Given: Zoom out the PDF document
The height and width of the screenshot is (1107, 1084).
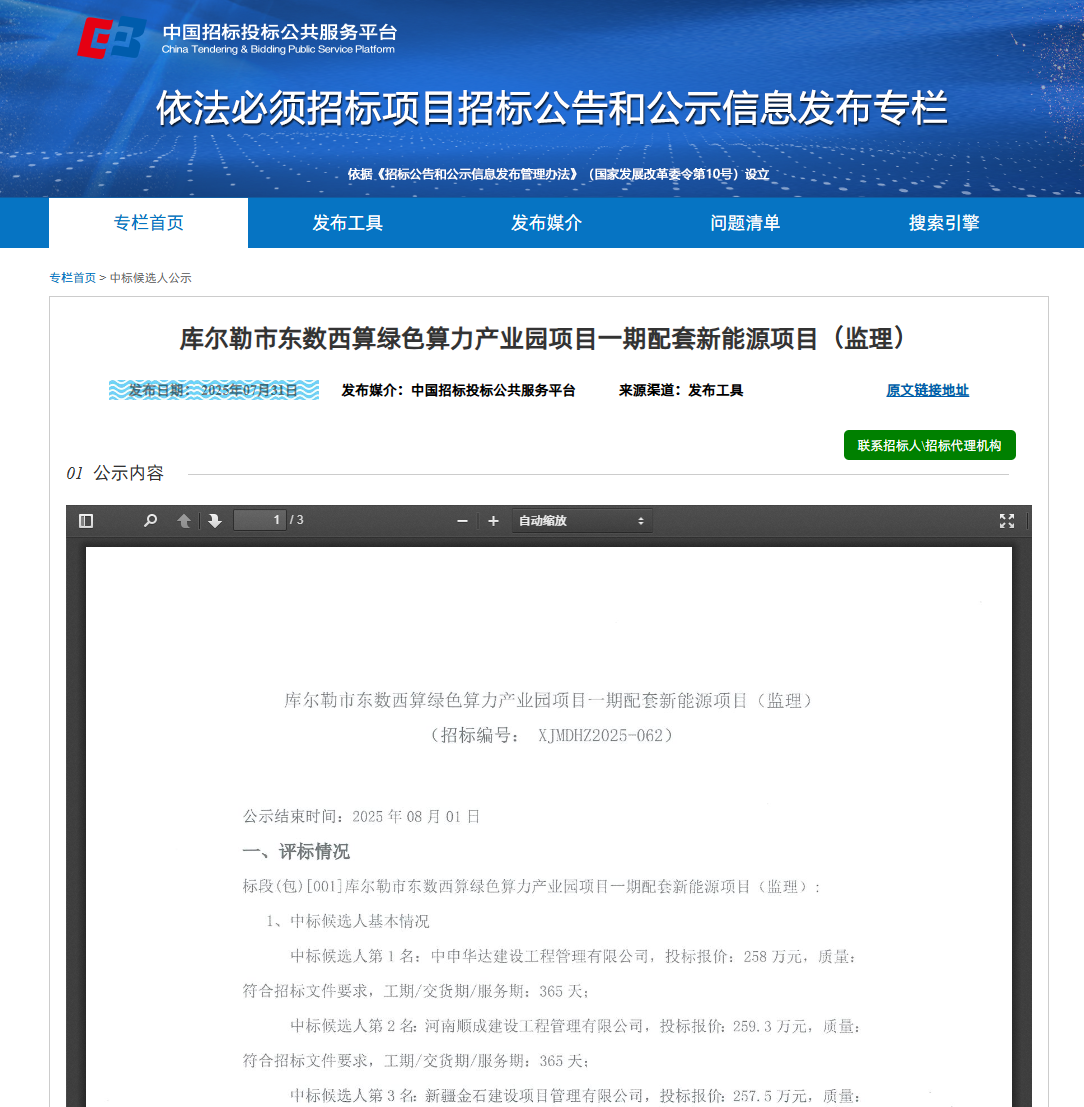Looking at the screenshot, I should pyautogui.click(x=462, y=521).
